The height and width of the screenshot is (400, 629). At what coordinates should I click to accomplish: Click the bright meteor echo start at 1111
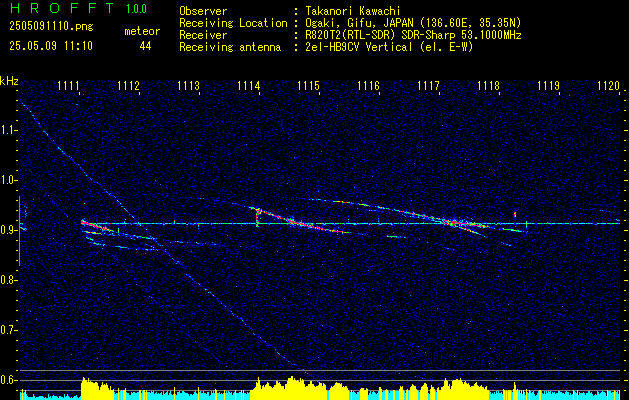coord(84,222)
